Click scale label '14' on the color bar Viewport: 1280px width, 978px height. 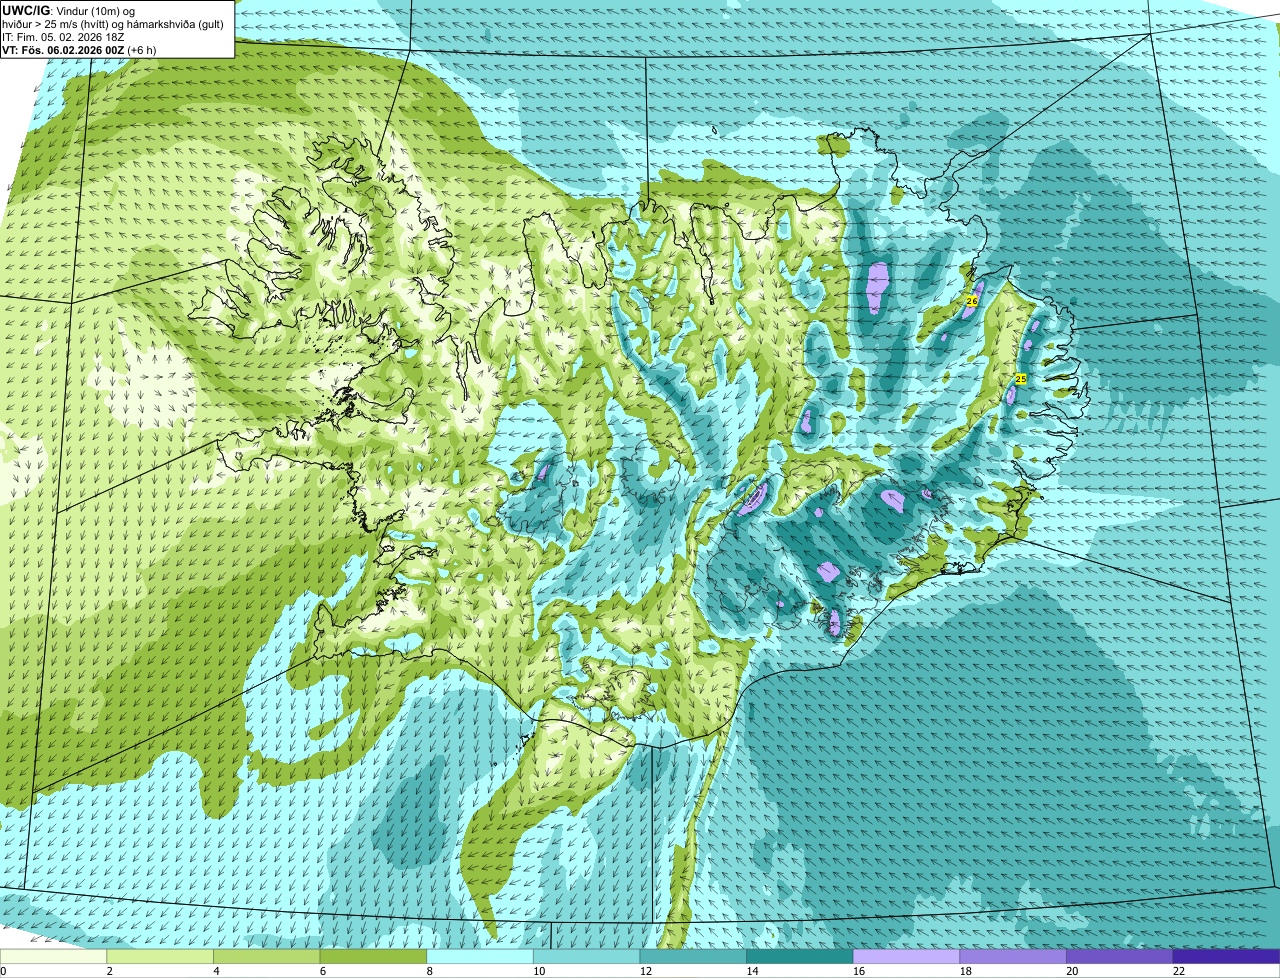(x=752, y=971)
